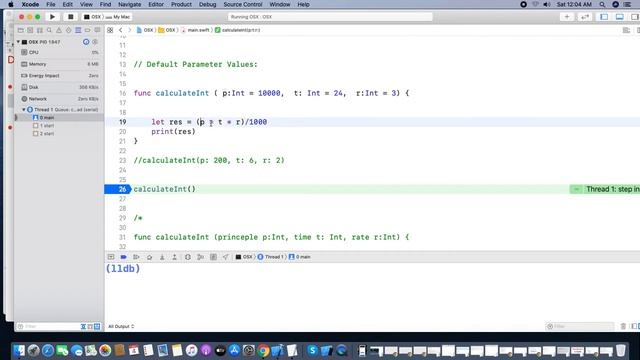Screen dimensions: 640x360
Task: Open environment overrides in debug bar
Action: (x=213, y=257)
